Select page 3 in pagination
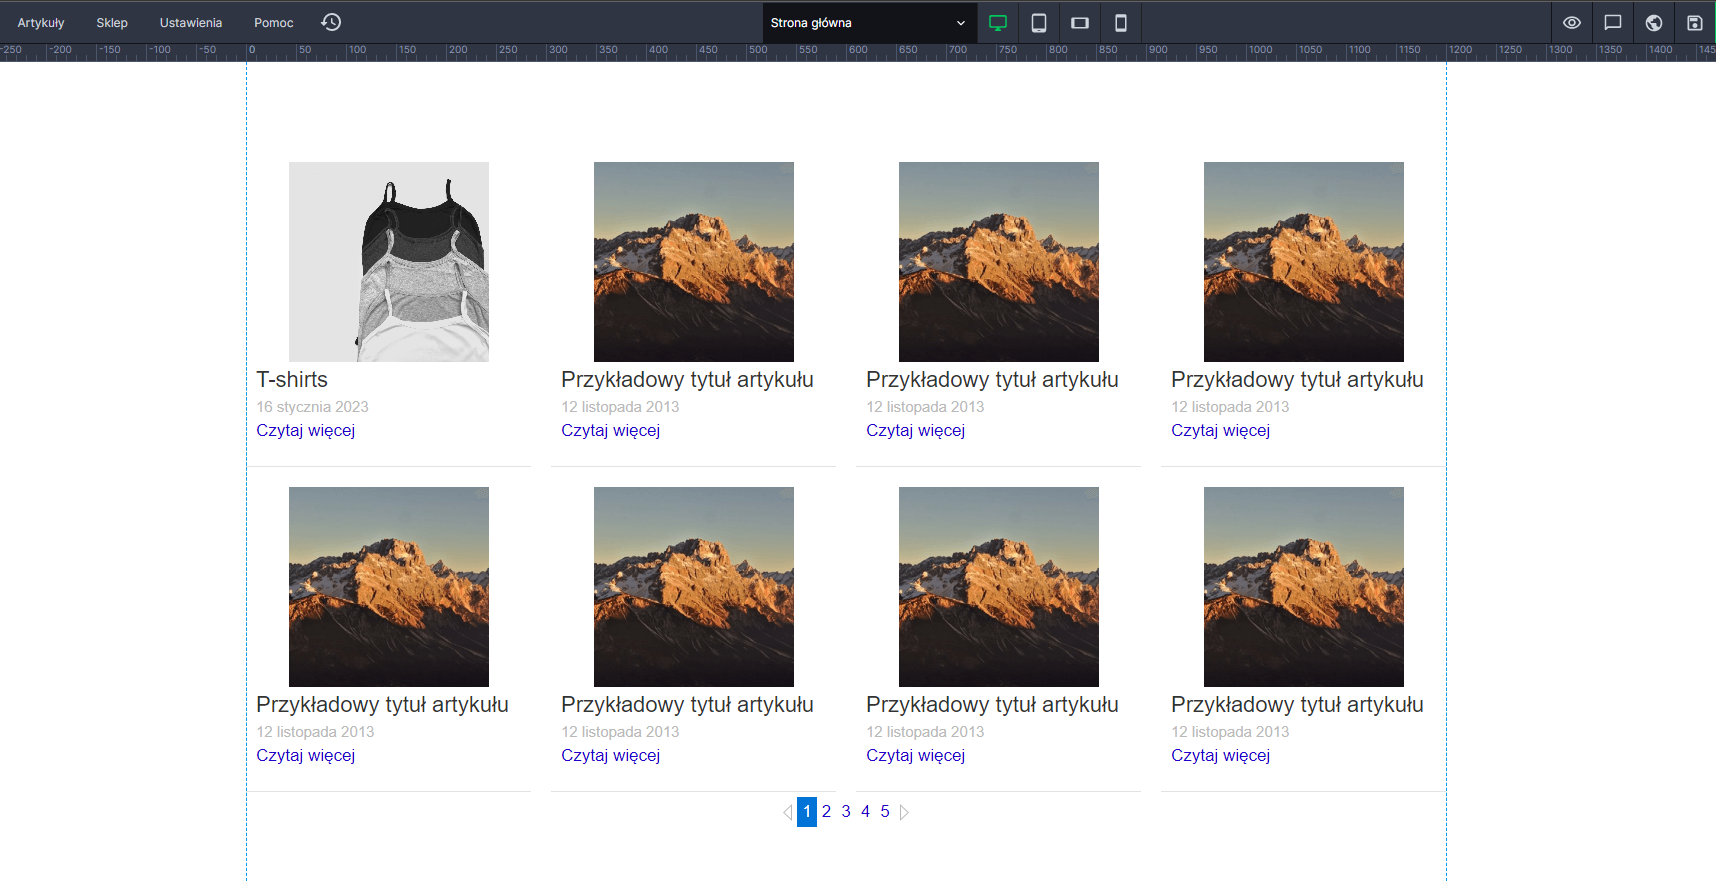The width and height of the screenshot is (1716, 881). [846, 812]
